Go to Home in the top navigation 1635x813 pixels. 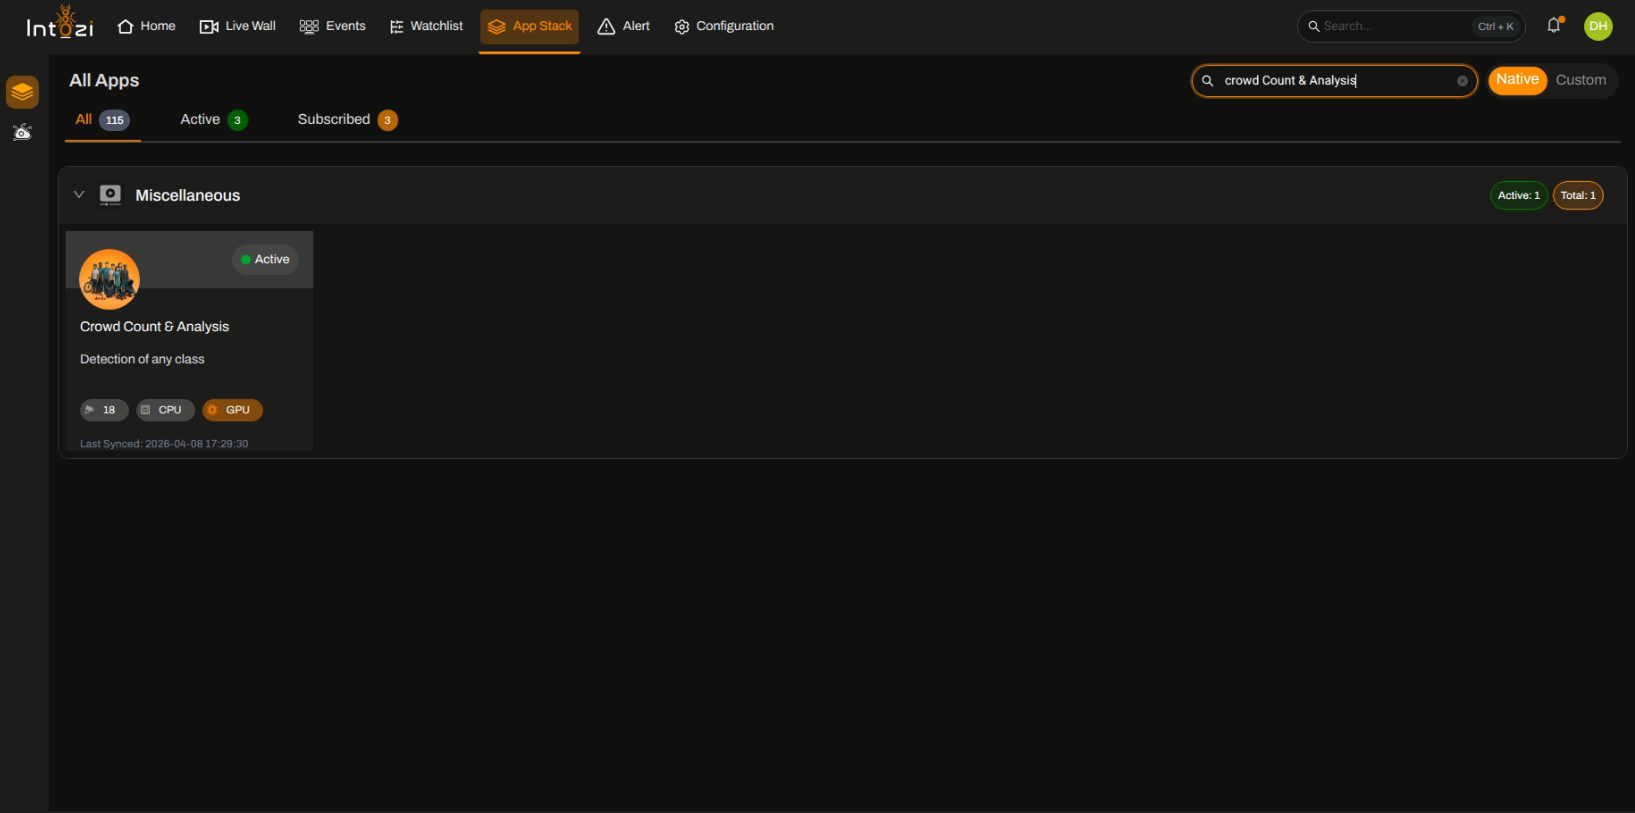[146, 26]
